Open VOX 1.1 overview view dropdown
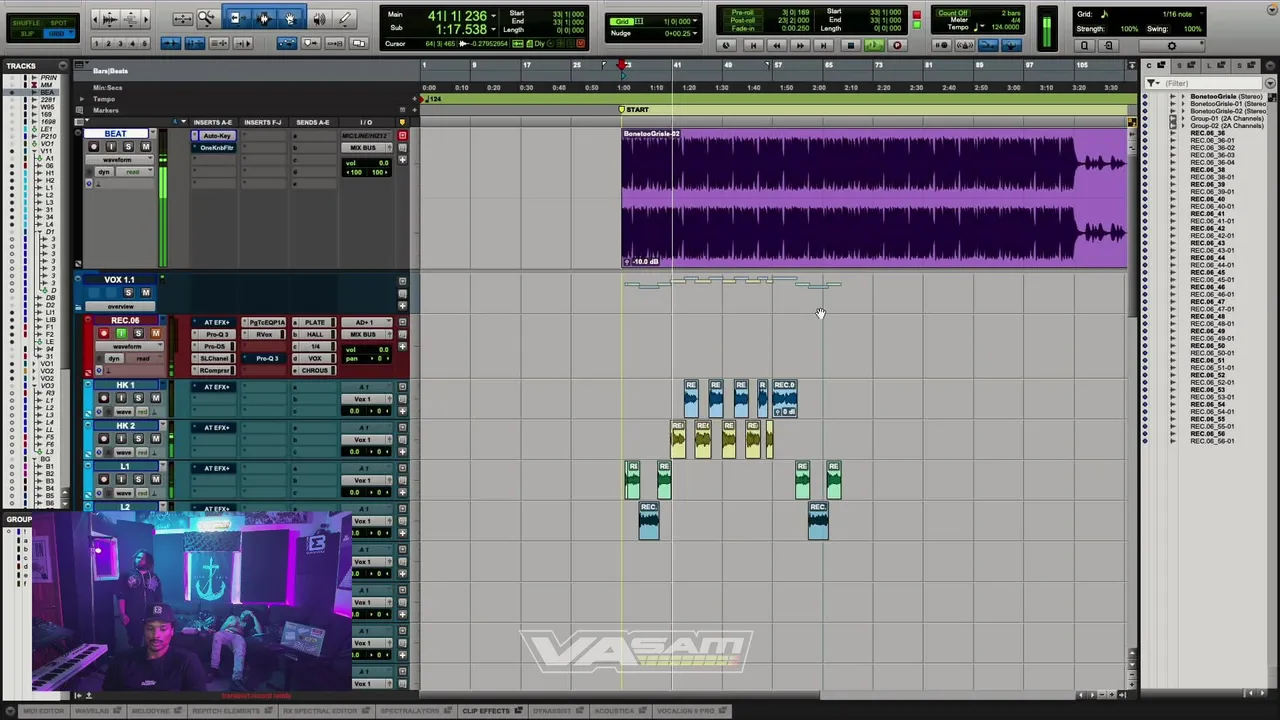The height and width of the screenshot is (720, 1280). click(x=120, y=306)
